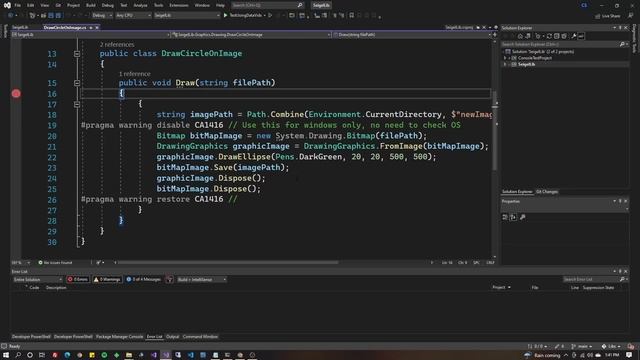This screenshot has width=640, height=360.
Task: Toggle auto-hide pin of Solution Explorer
Action: (620, 28)
